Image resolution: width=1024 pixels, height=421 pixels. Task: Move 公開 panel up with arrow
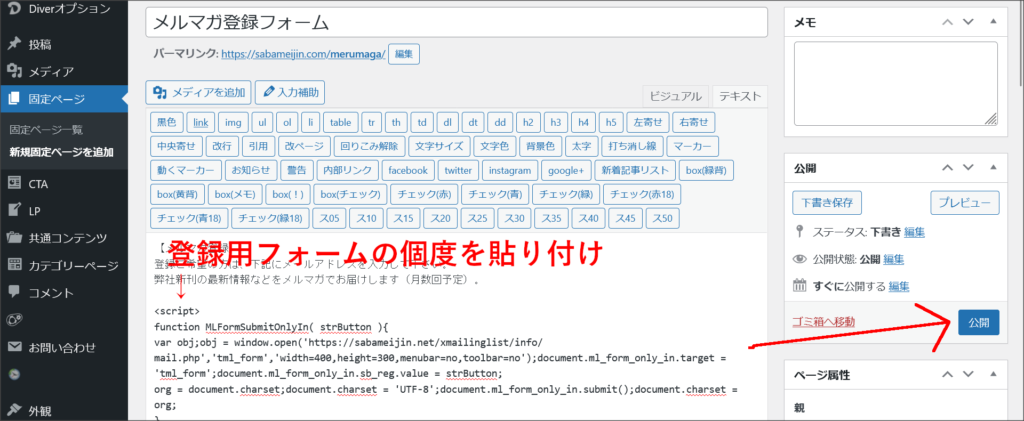pos(947,168)
